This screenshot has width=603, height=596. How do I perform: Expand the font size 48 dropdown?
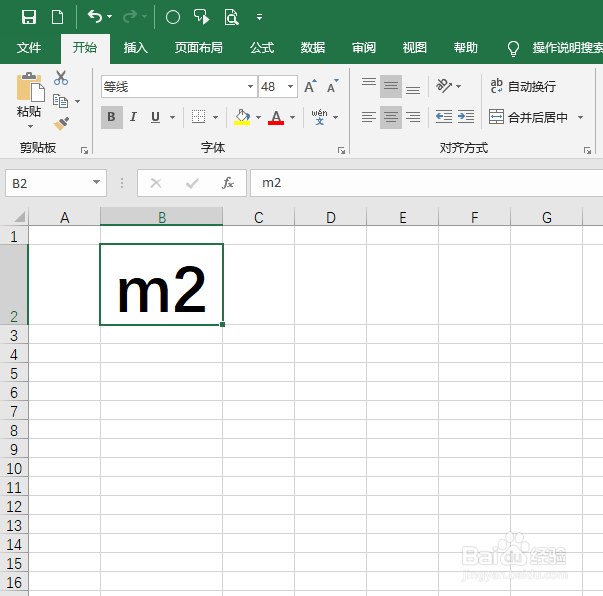pos(290,86)
